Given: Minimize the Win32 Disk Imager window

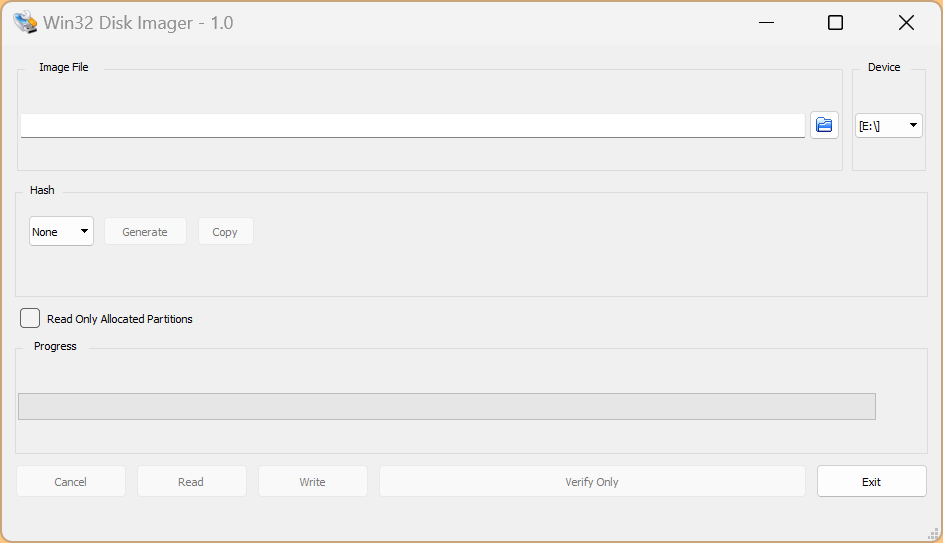Looking at the screenshot, I should pos(766,23).
